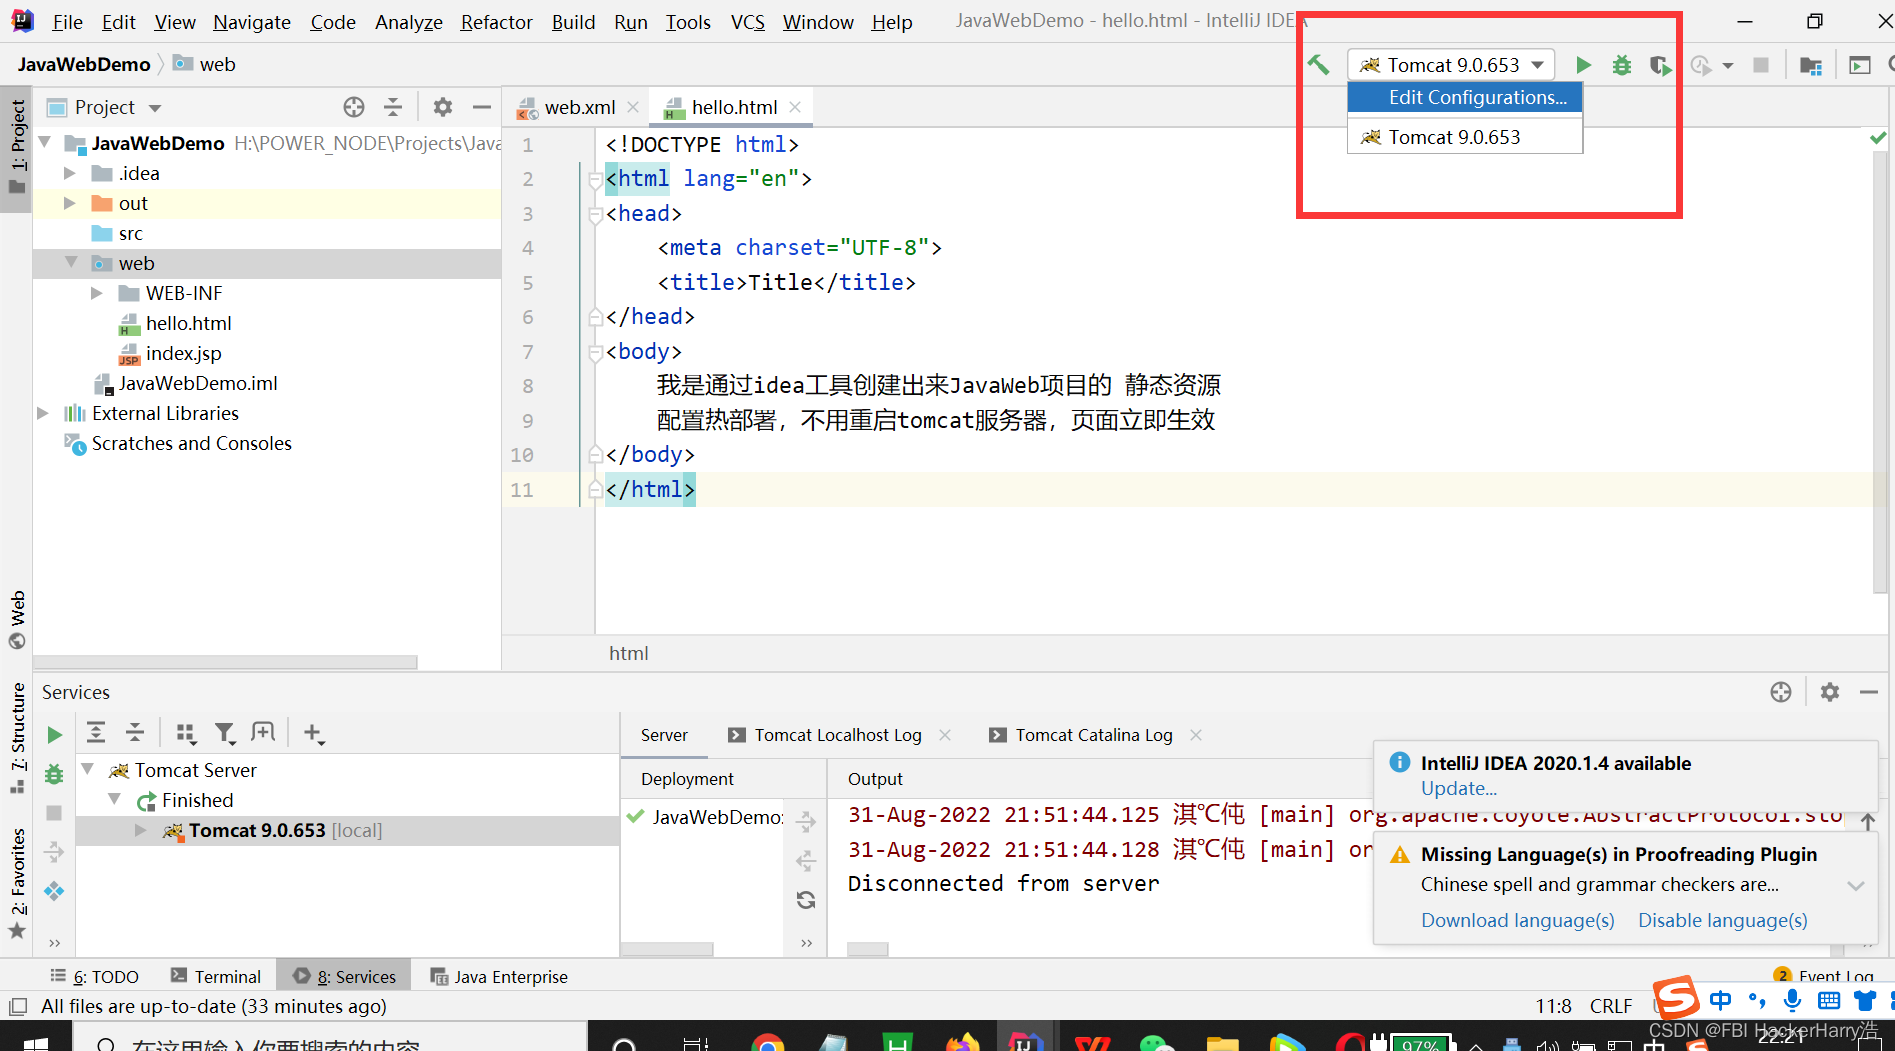Collapse all in the Project panel toolbar
This screenshot has height=1051, width=1895.
393,107
